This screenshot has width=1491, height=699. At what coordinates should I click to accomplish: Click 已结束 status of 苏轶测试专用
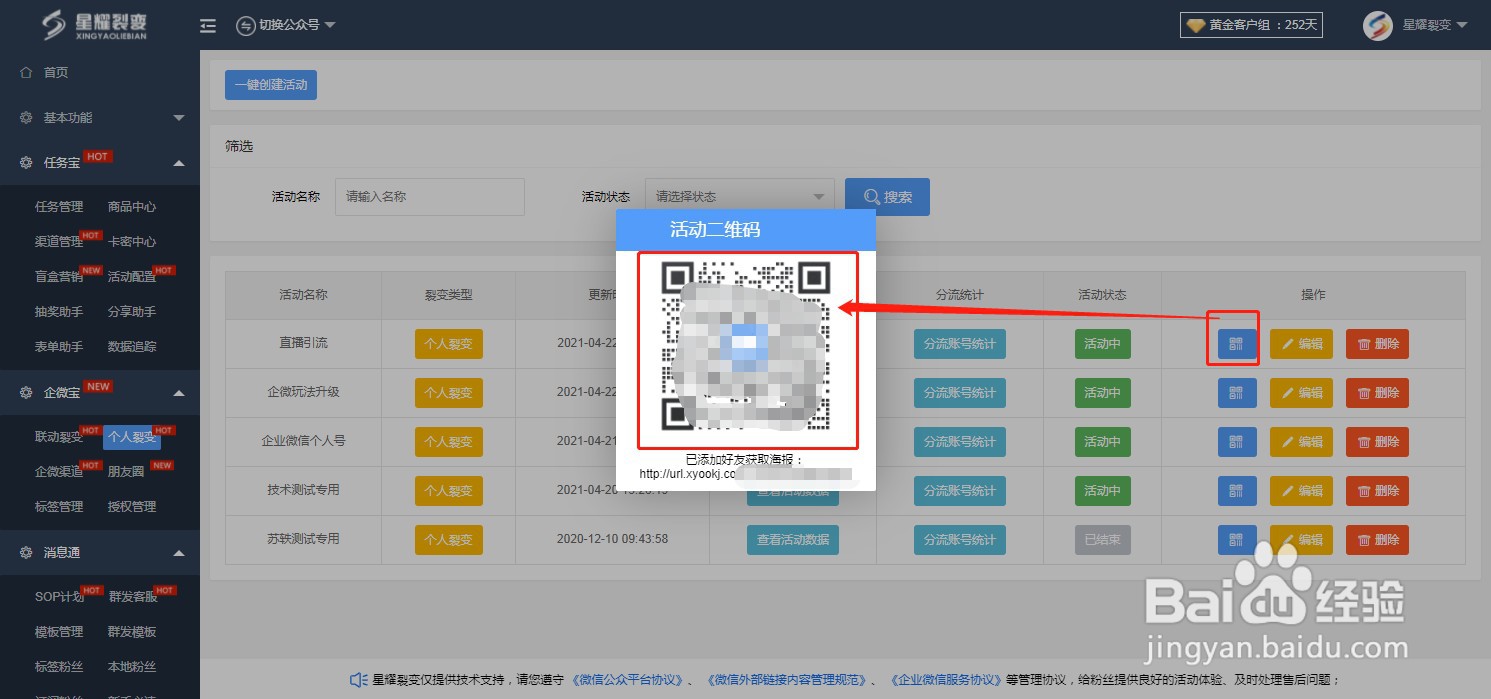[x=1102, y=540]
